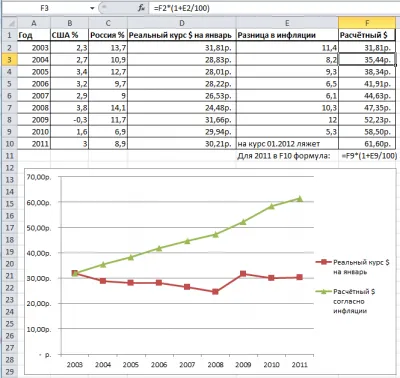Select highlighted column F header
The width and height of the screenshot is (400, 378).
pos(367,23)
